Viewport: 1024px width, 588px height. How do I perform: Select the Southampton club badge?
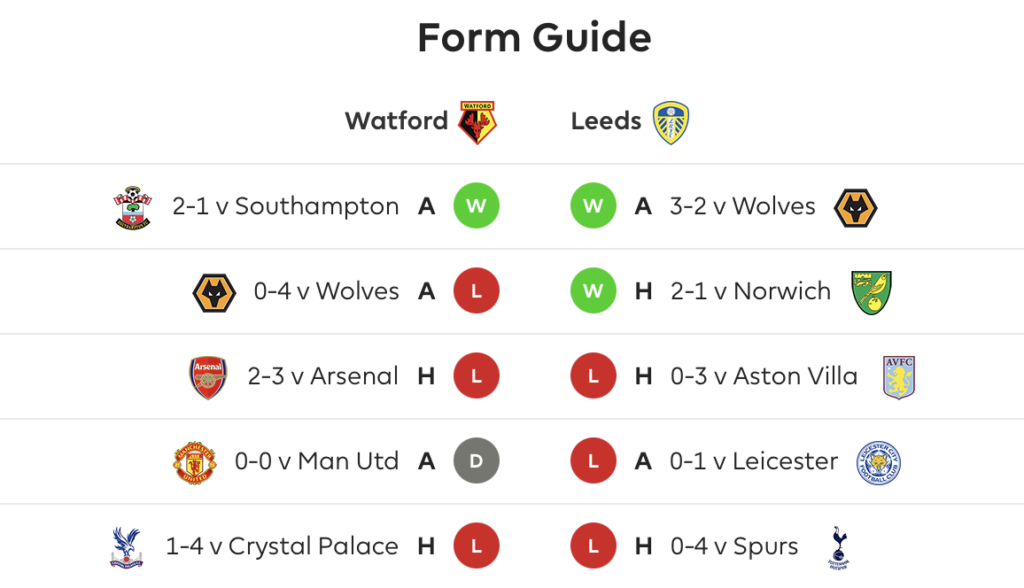coord(133,207)
